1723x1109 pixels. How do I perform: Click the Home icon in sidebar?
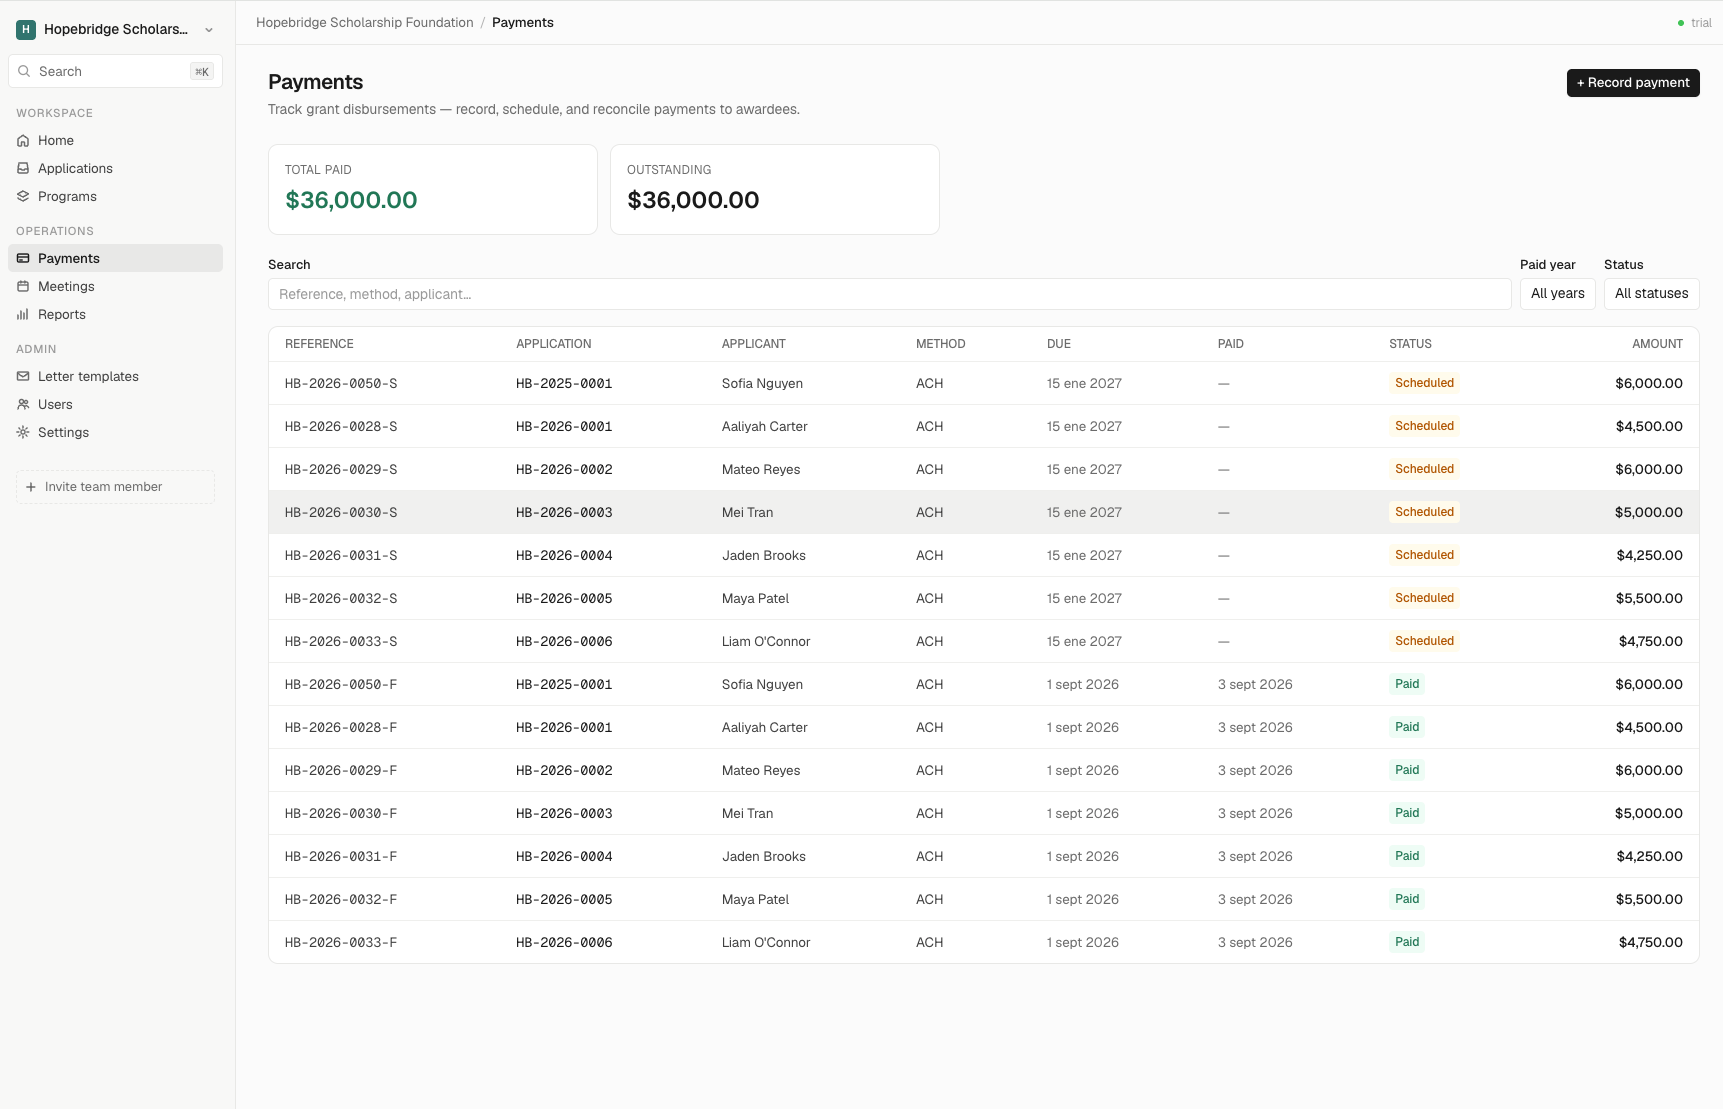click(23, 141)
